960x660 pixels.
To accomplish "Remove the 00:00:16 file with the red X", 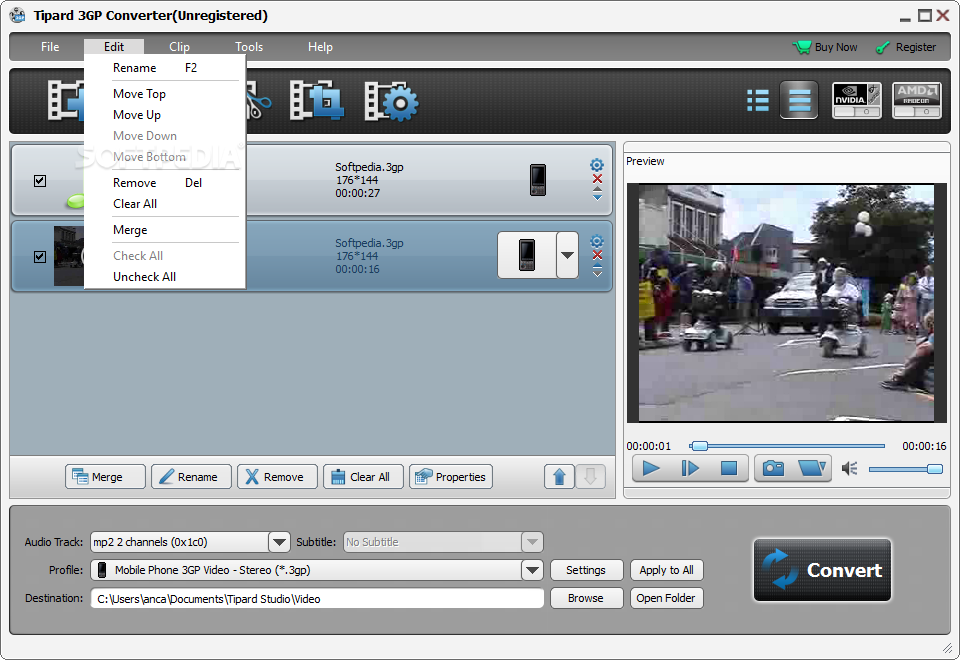I will 597,255.
